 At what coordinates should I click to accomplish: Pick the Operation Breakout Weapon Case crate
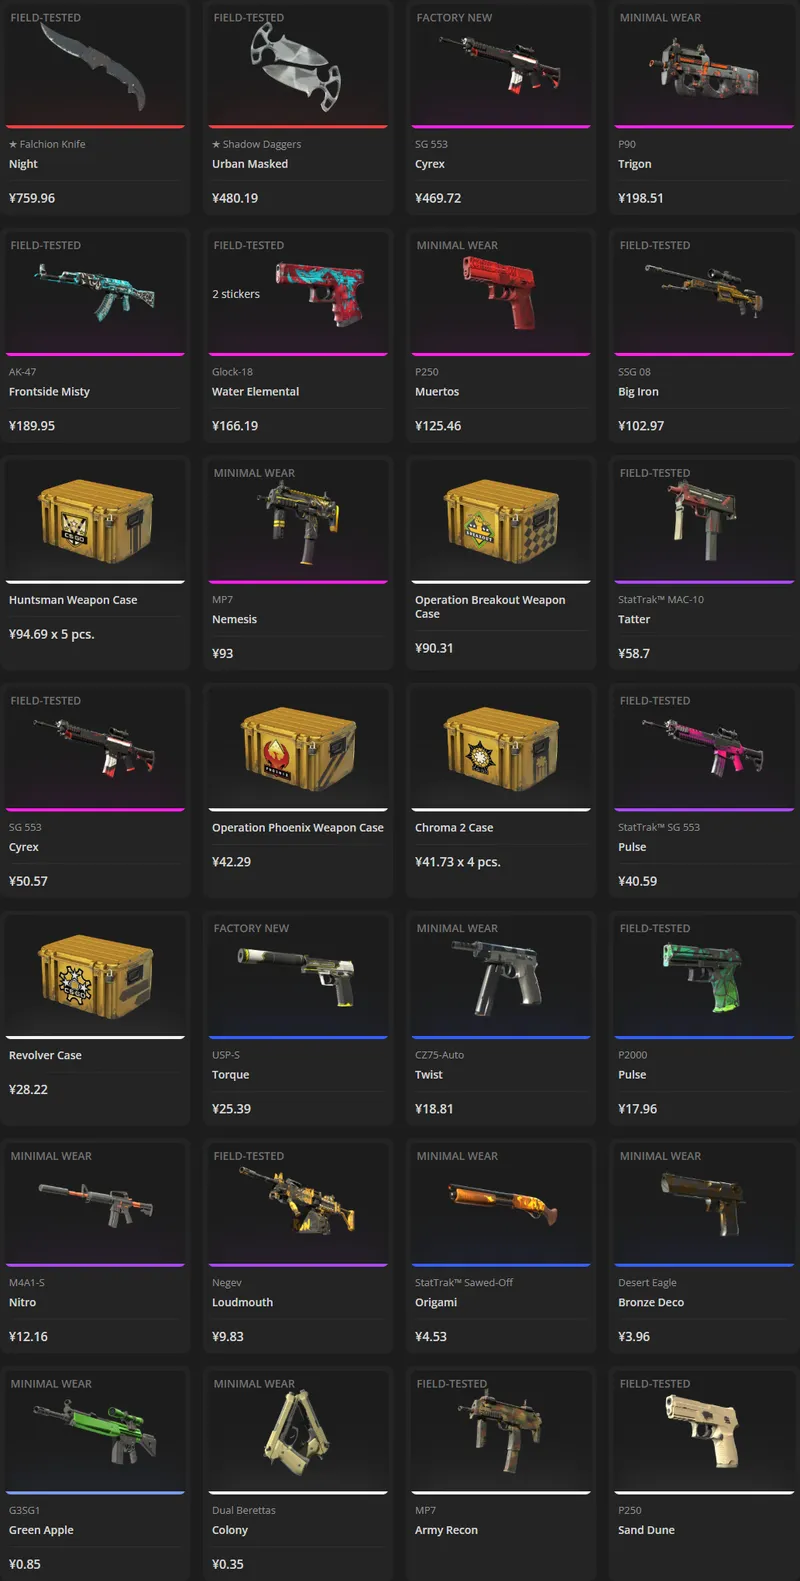[501, 520]
